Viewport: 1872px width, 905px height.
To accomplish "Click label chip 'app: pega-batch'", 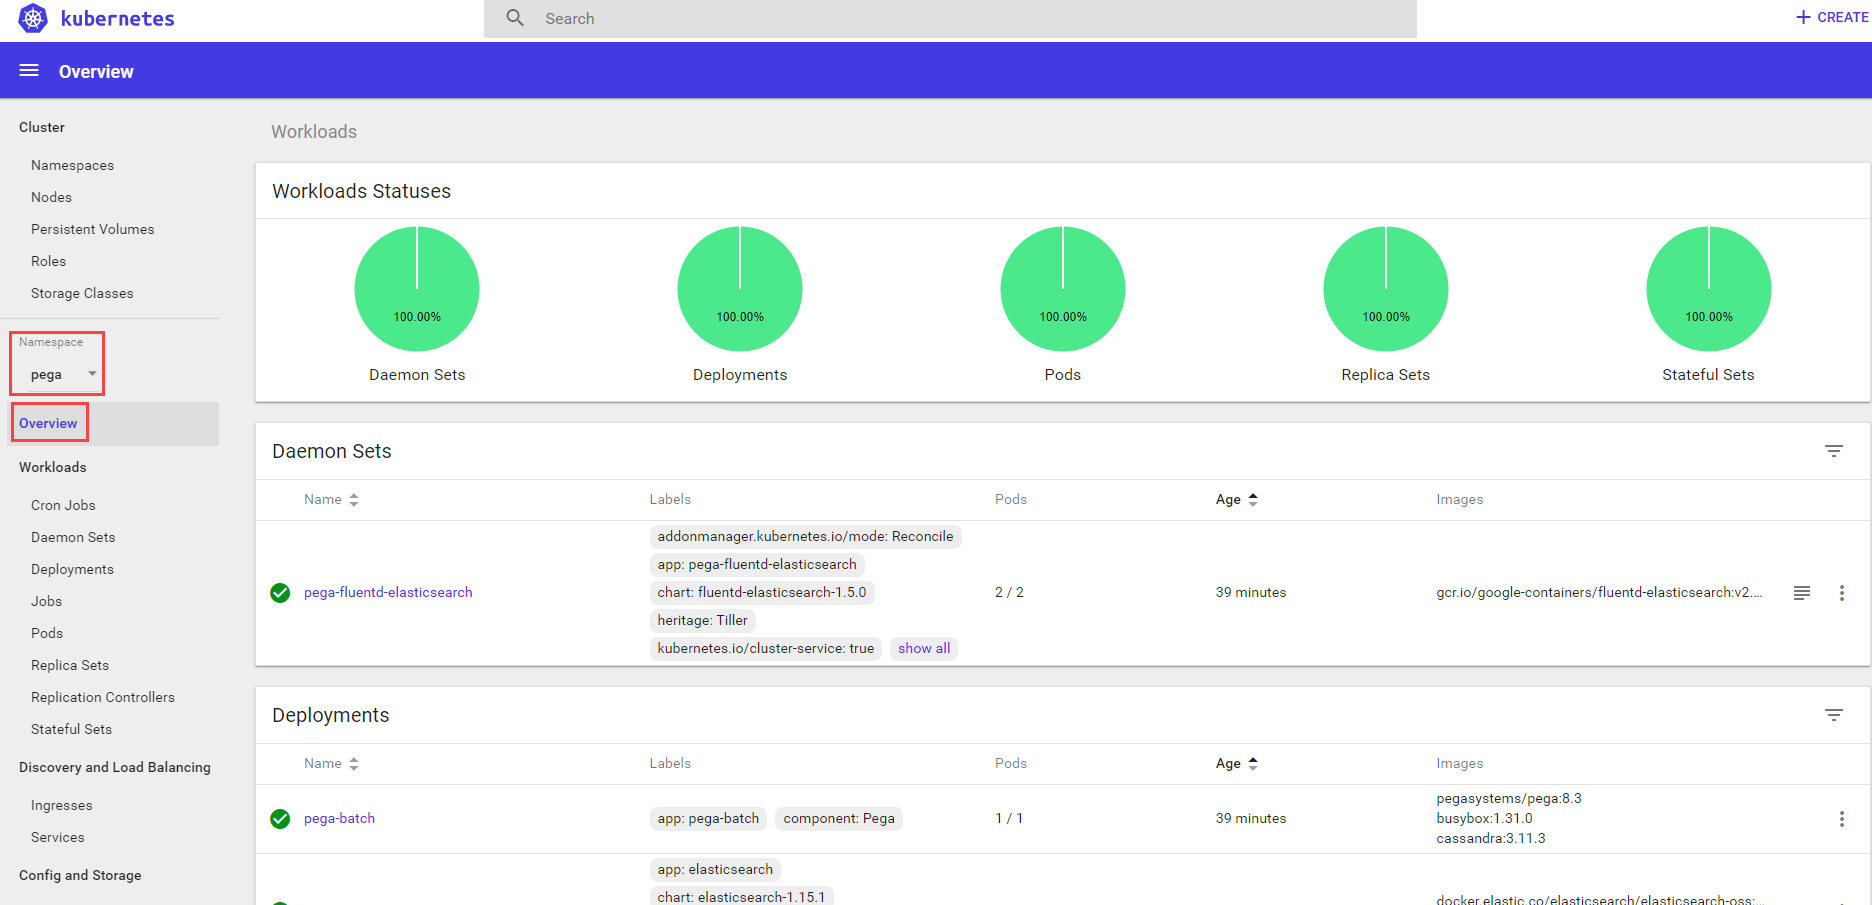I will coord(708,818).
